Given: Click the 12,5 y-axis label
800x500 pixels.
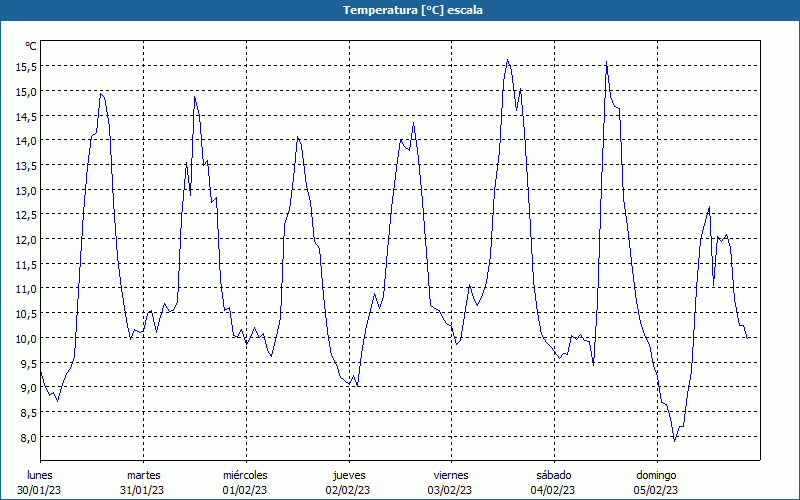Looking at the screenshot, I should pyautogui.click(x=26, y=215).
